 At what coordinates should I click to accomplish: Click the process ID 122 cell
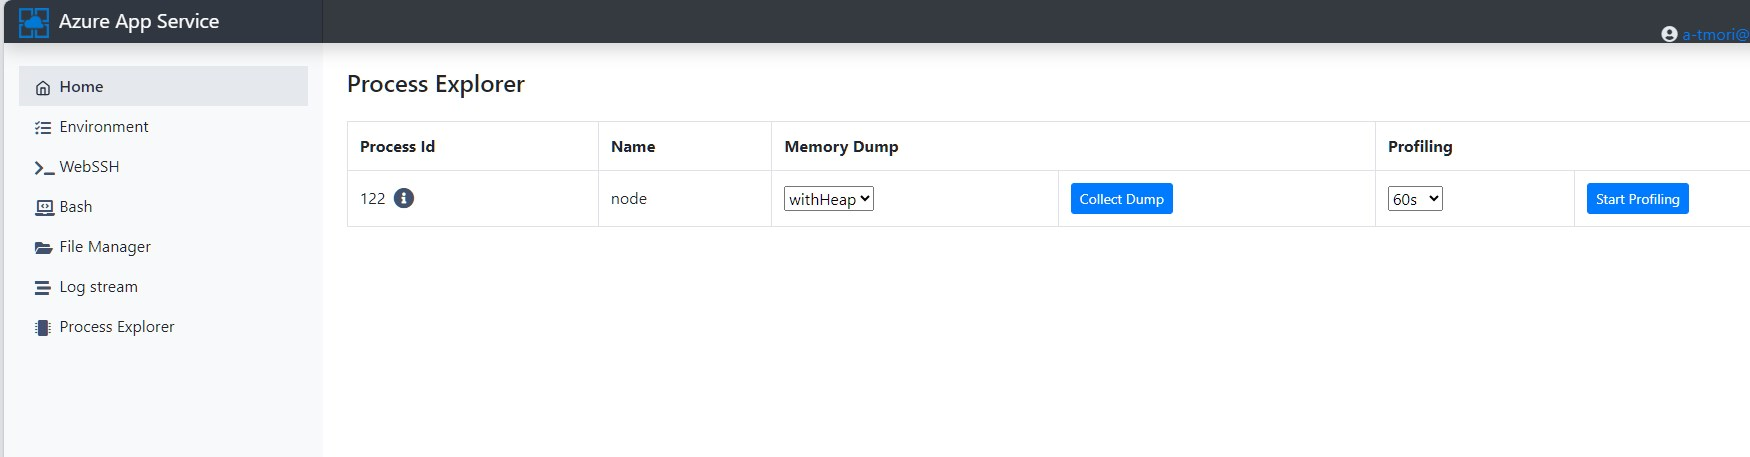coord(373,199)
